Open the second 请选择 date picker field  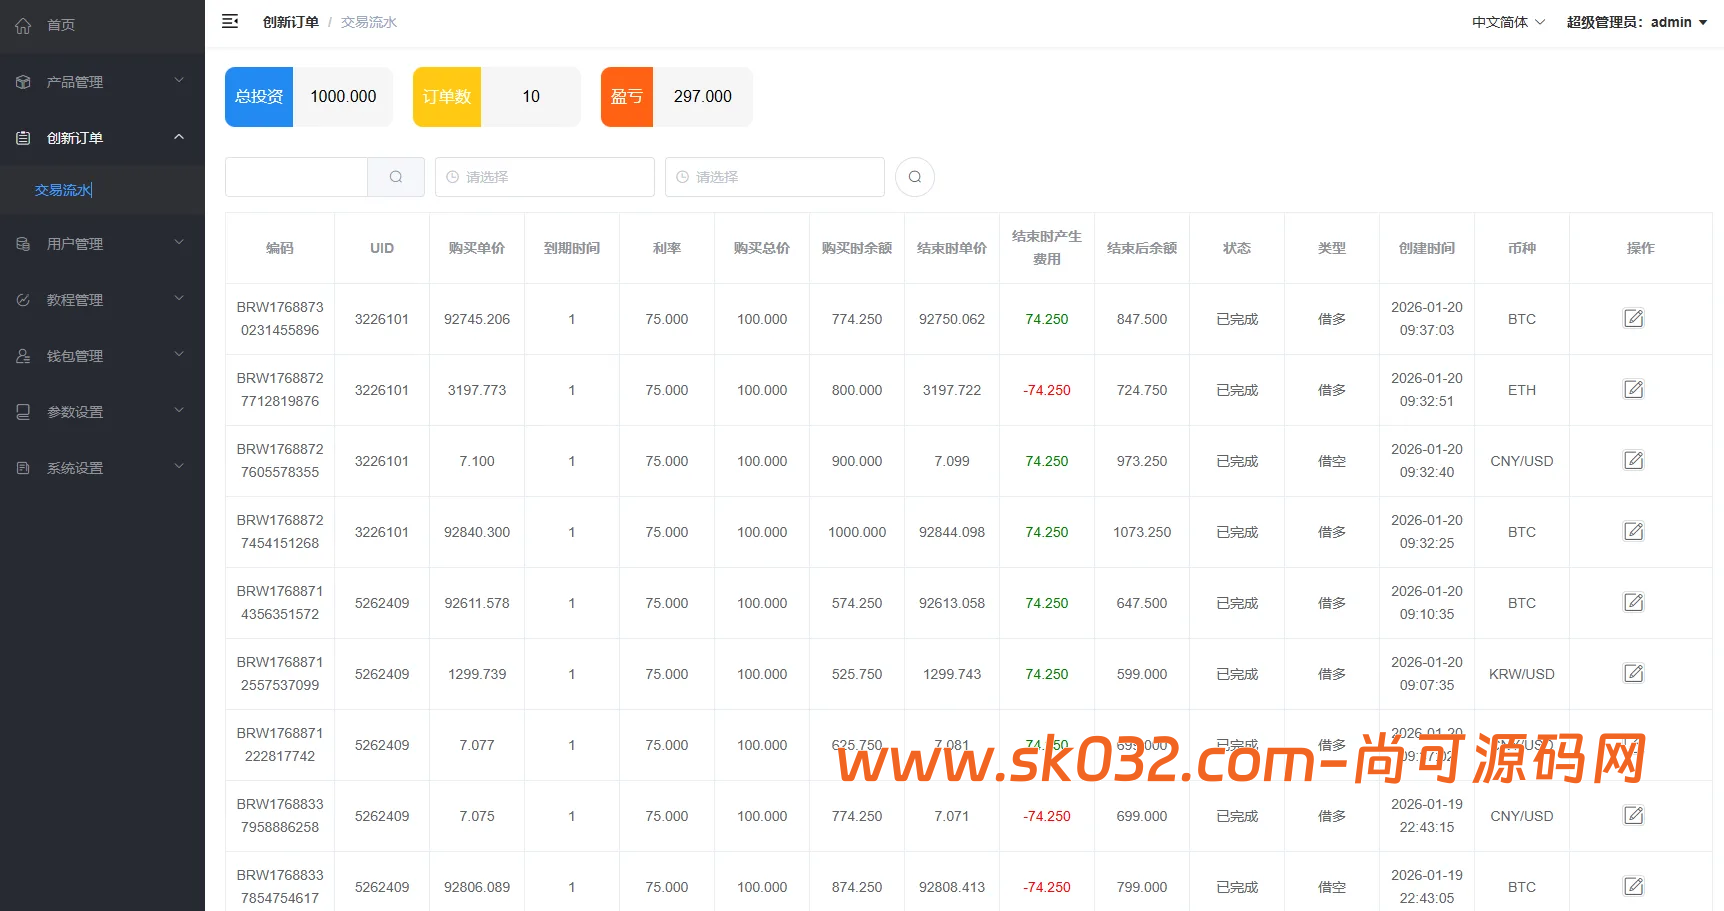coord(774,176)
